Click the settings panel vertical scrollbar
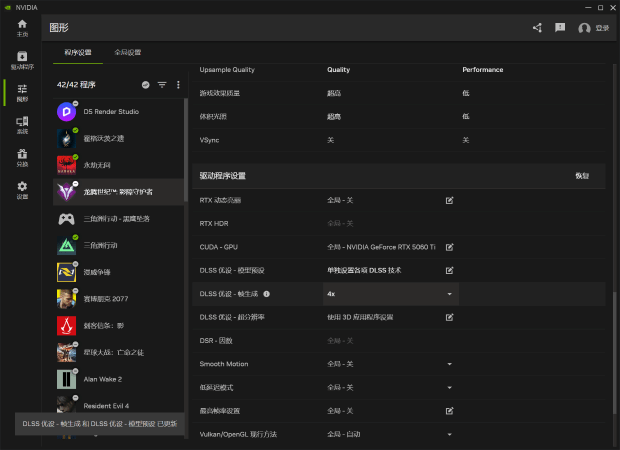The image size is (620, 450). coord(614,353)
